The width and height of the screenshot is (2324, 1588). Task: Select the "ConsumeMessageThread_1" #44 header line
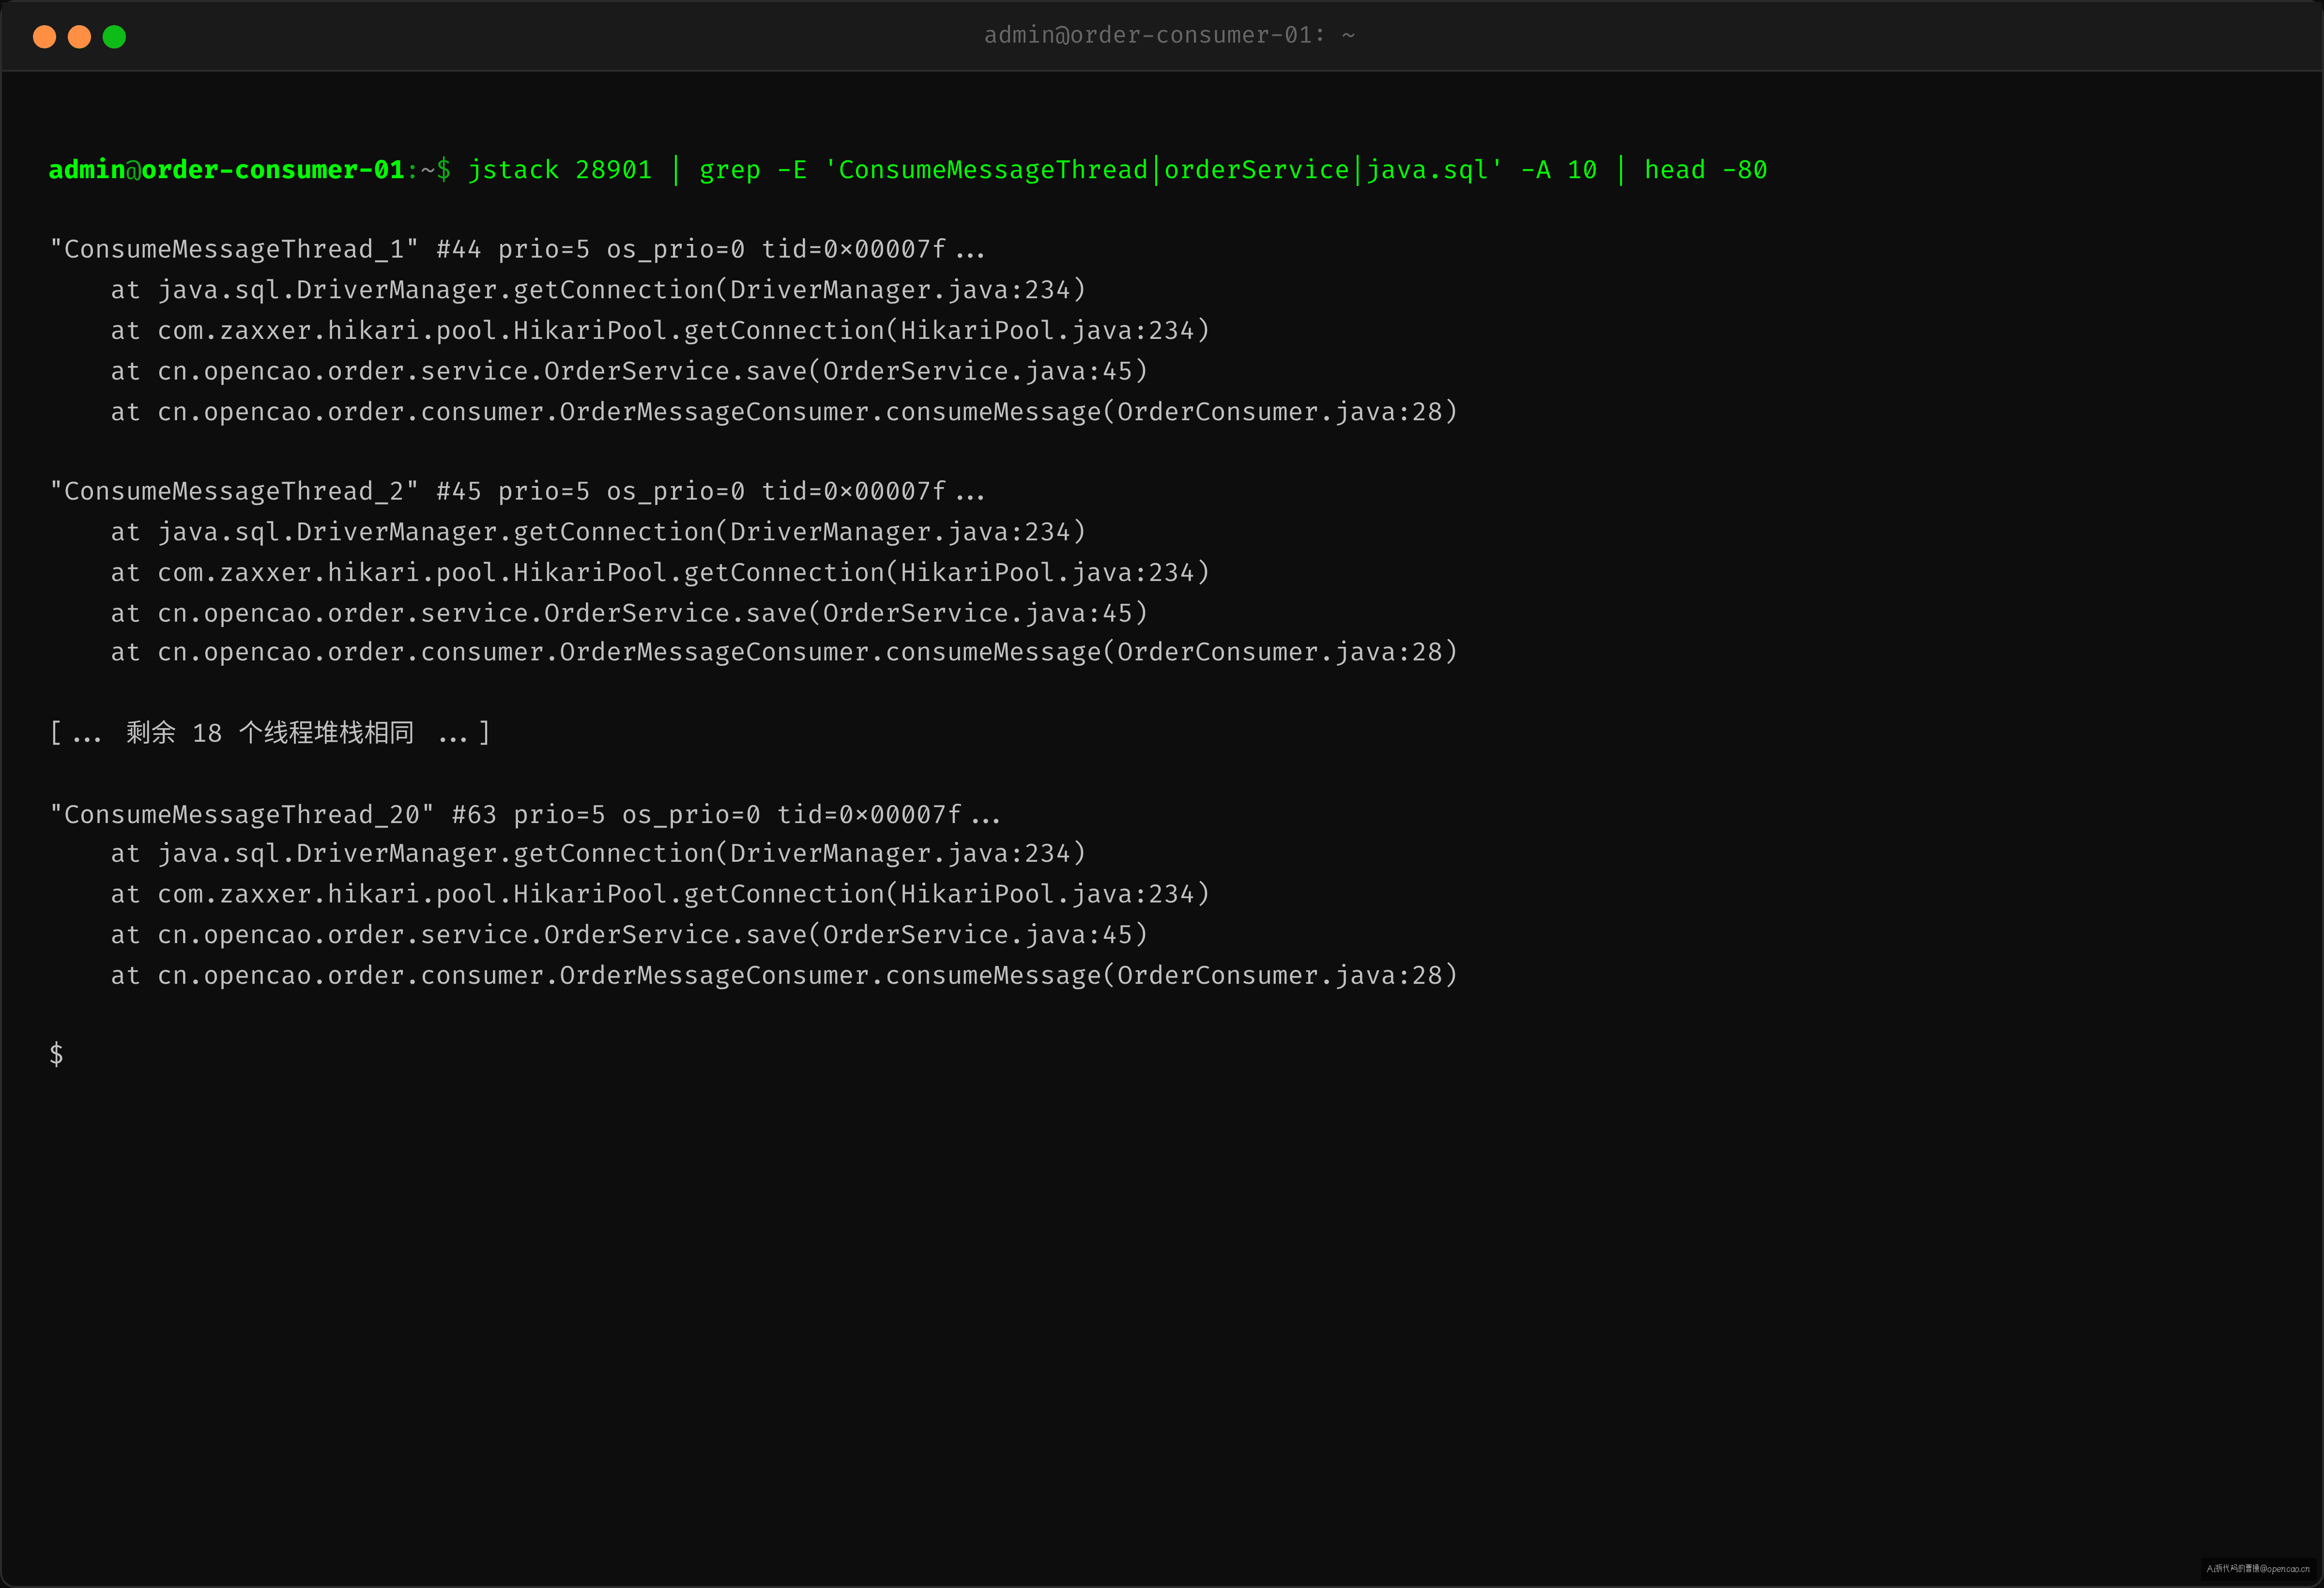[517, 249]
